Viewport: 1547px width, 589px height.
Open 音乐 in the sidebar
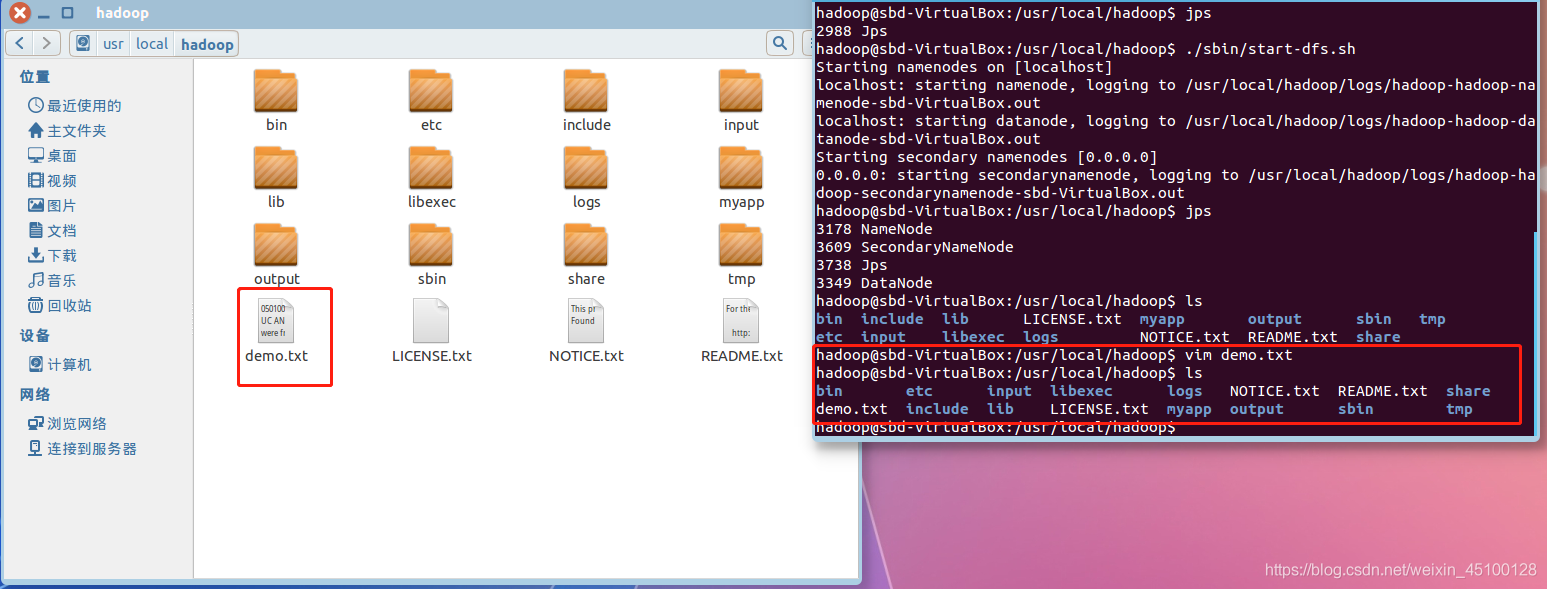[x=52, y=281]
